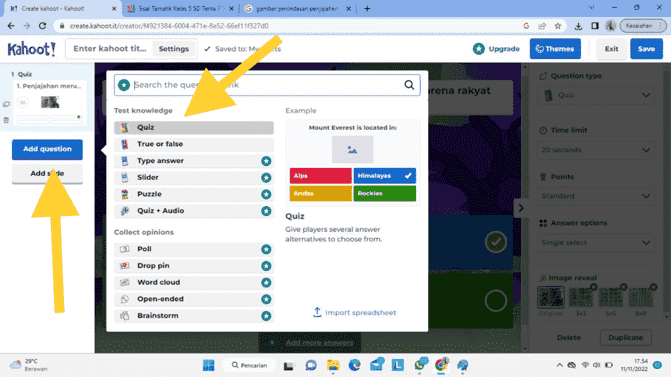Collapse the right sidebar arrow
The width and height of the screenshot is (671, 377).
click(x=521, y=208)
